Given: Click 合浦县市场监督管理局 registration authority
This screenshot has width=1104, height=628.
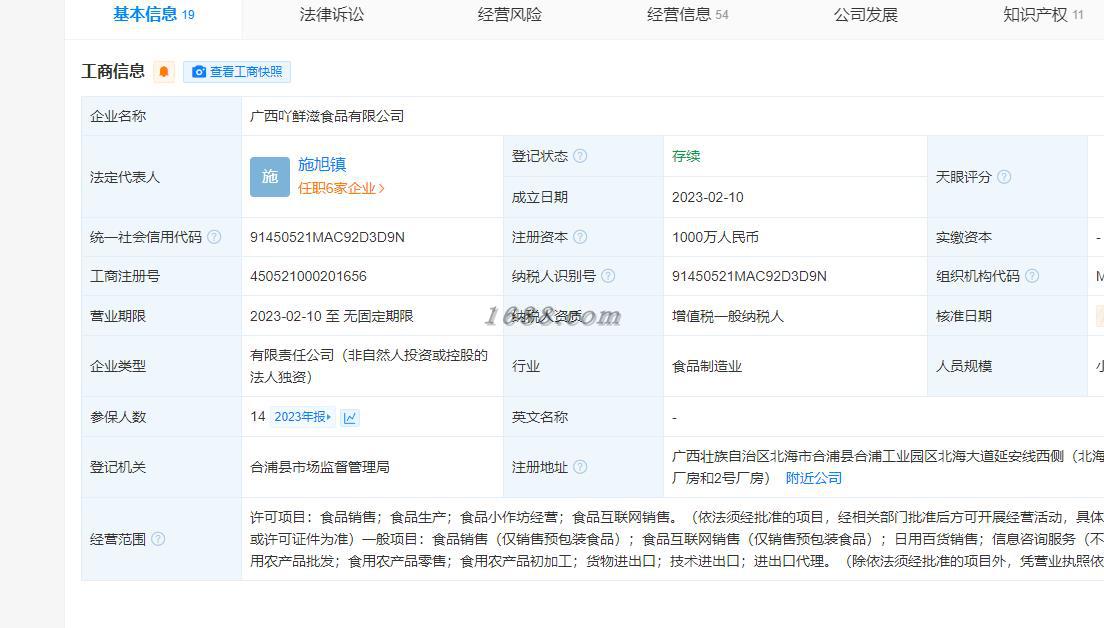Looking at the screenshot, I should pyautogui.click(x=320, y=467).
